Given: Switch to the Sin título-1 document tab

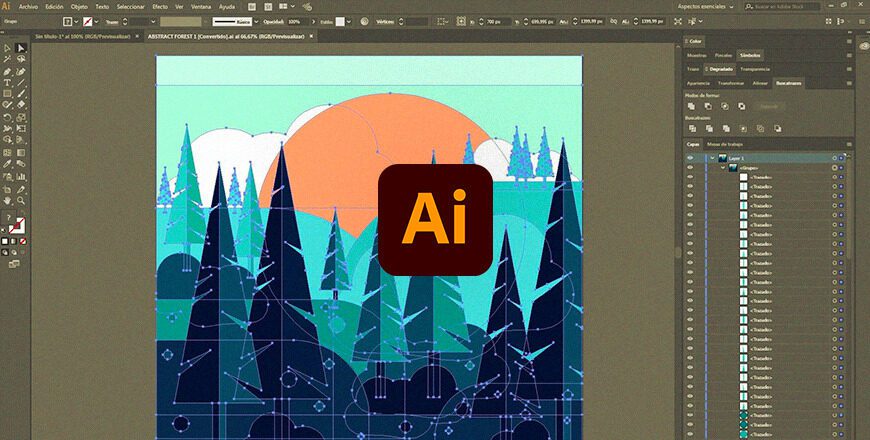Looking at the screenshot, I should click(83, 36).
